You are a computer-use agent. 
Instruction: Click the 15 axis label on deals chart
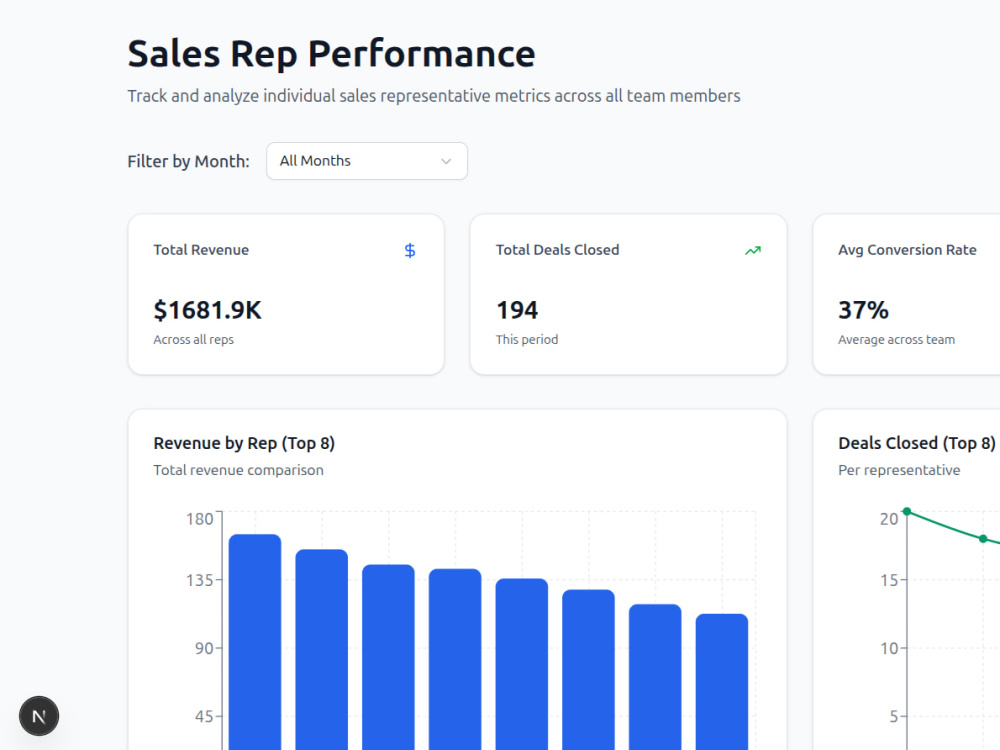coord(889,580)
